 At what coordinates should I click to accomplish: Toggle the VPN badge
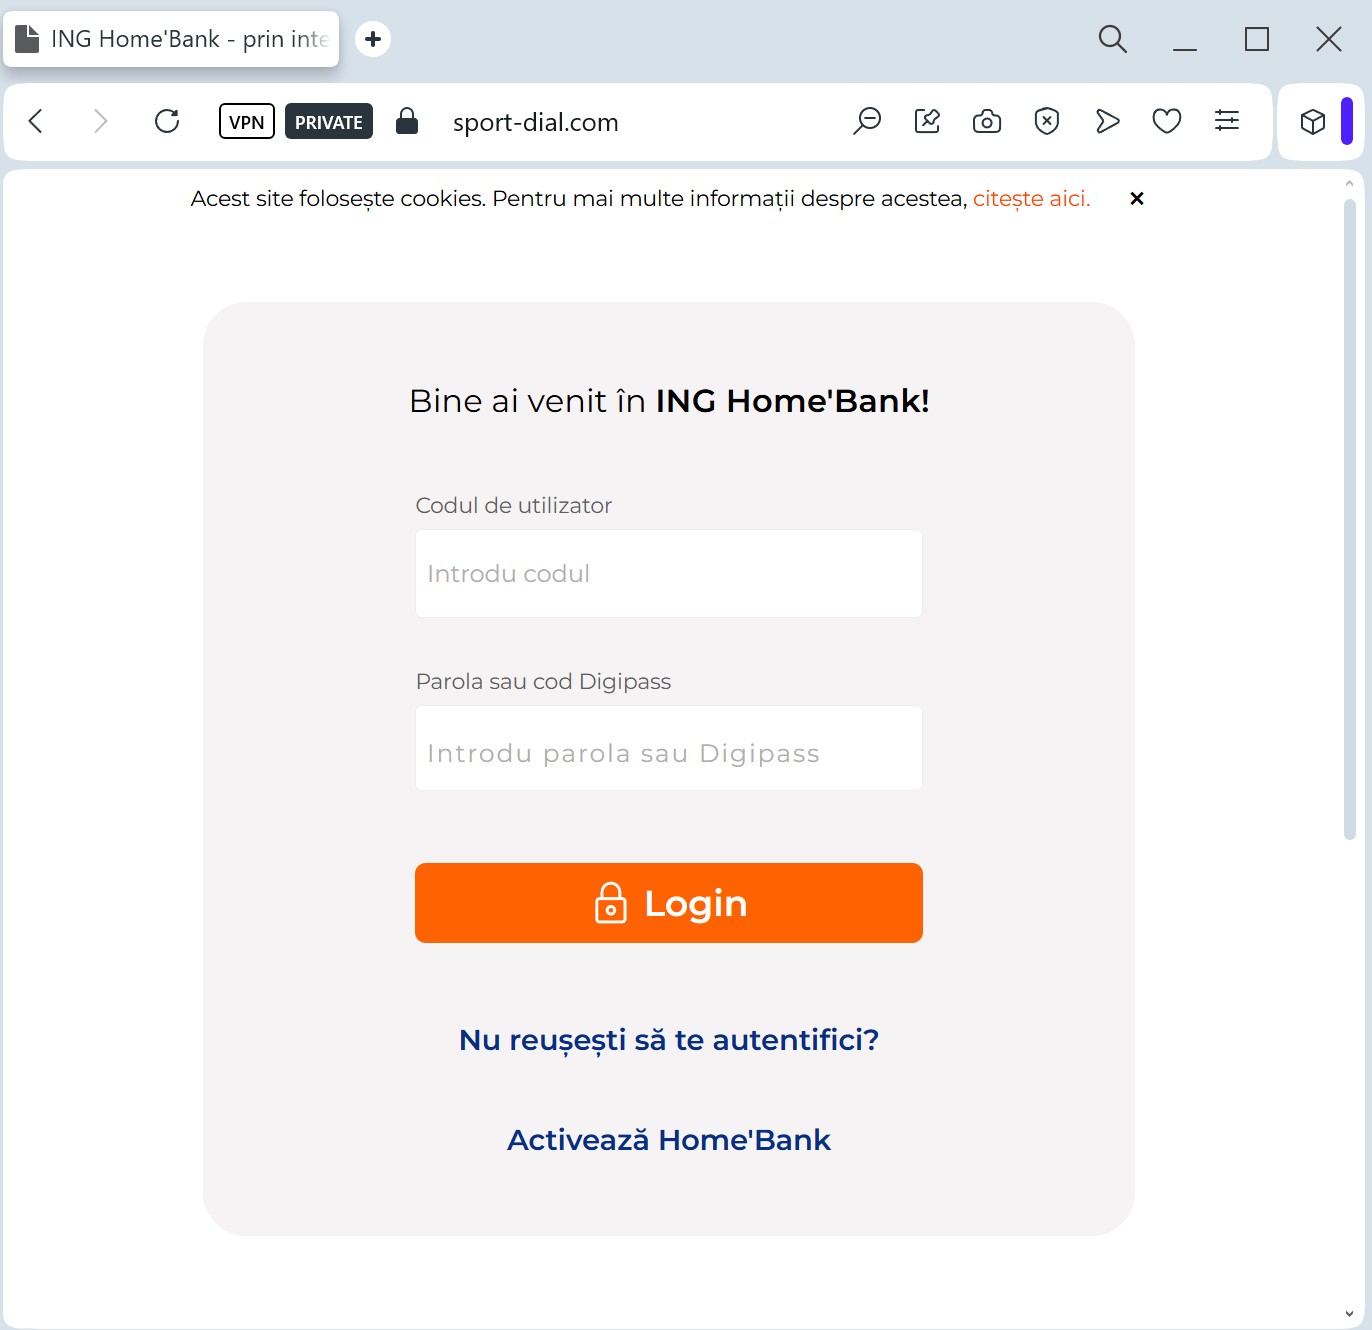click(x=246, y=122)
